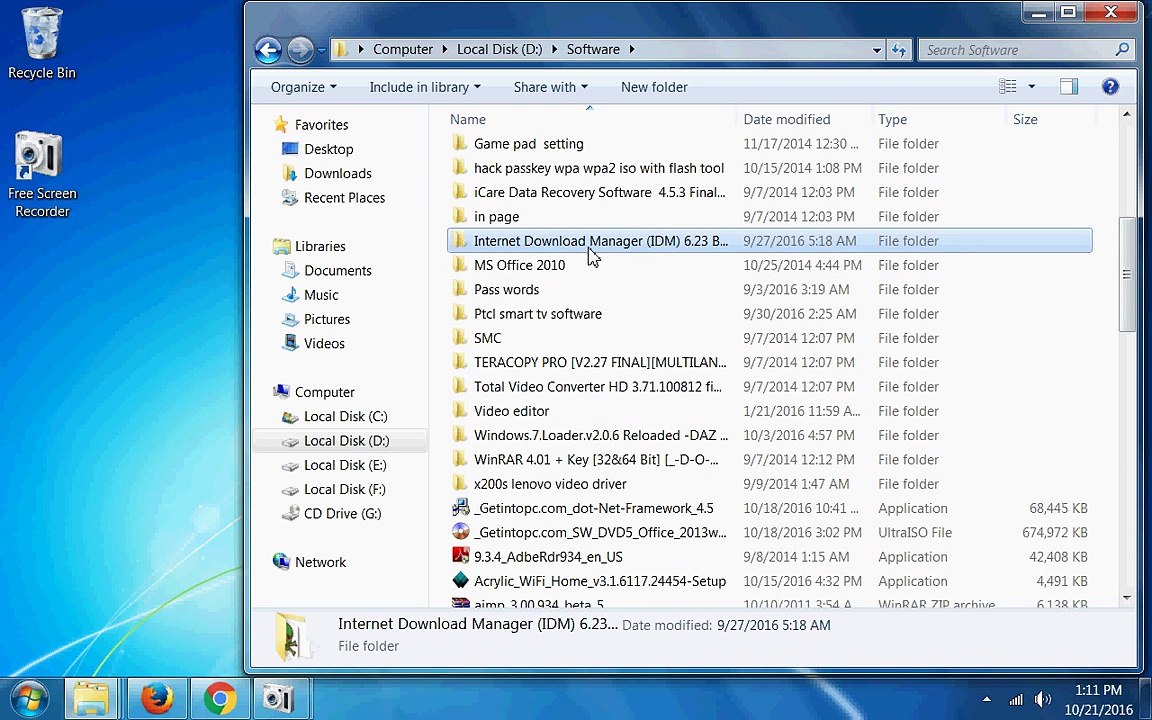This screenshot has width=1152, height=720.
Task: Click the 9.3.4_AdbeRdr934_en_US Adobe icon
Action: [460, 556]
